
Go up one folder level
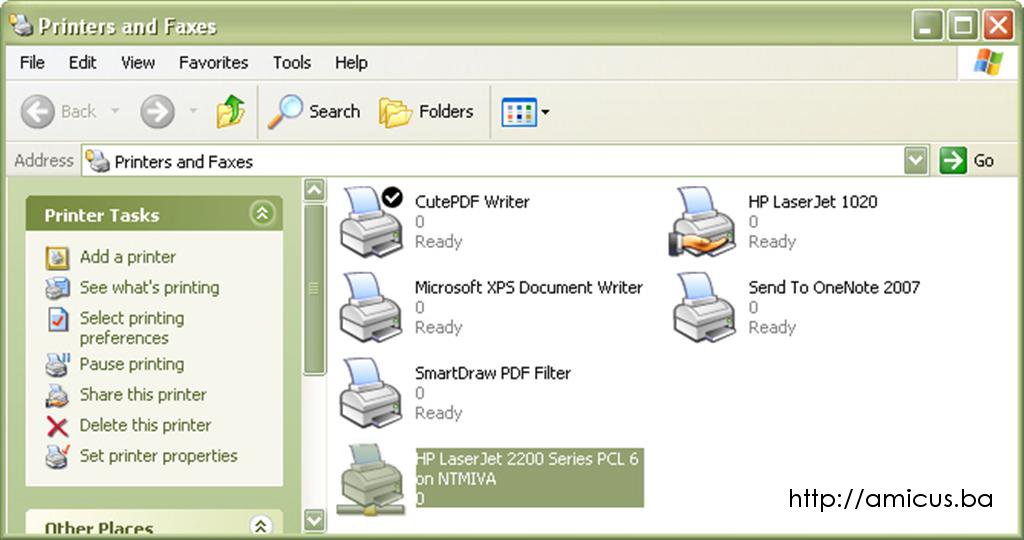tap(231, 111)
